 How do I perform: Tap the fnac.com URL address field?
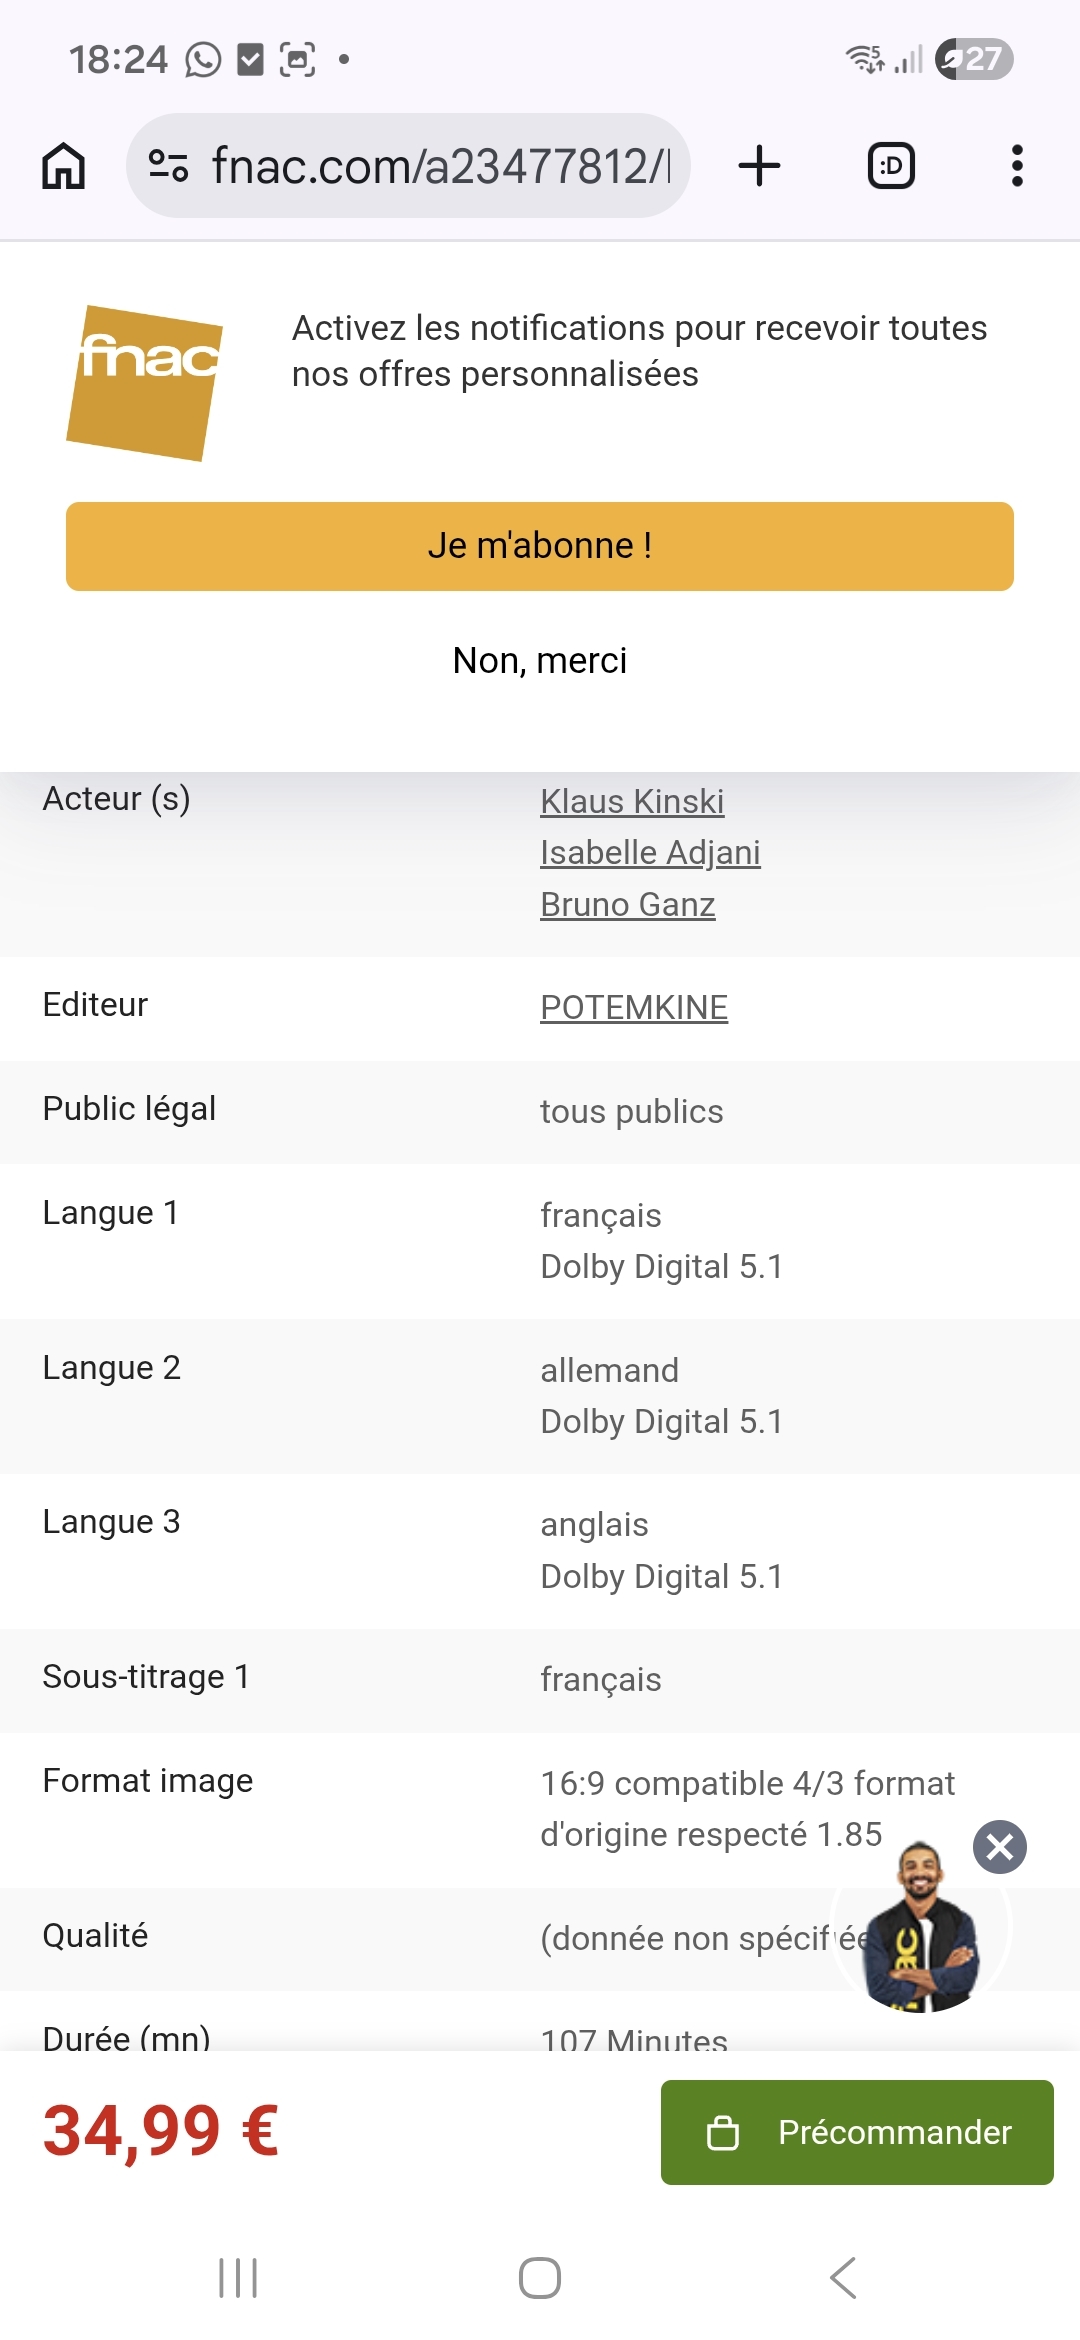point(408,165)
